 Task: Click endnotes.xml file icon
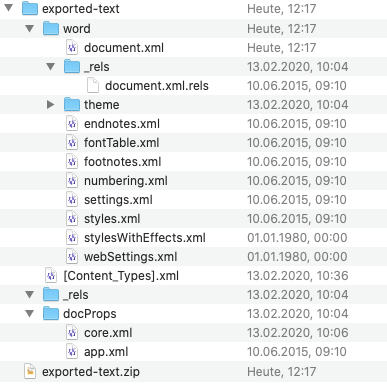point(72,123)
